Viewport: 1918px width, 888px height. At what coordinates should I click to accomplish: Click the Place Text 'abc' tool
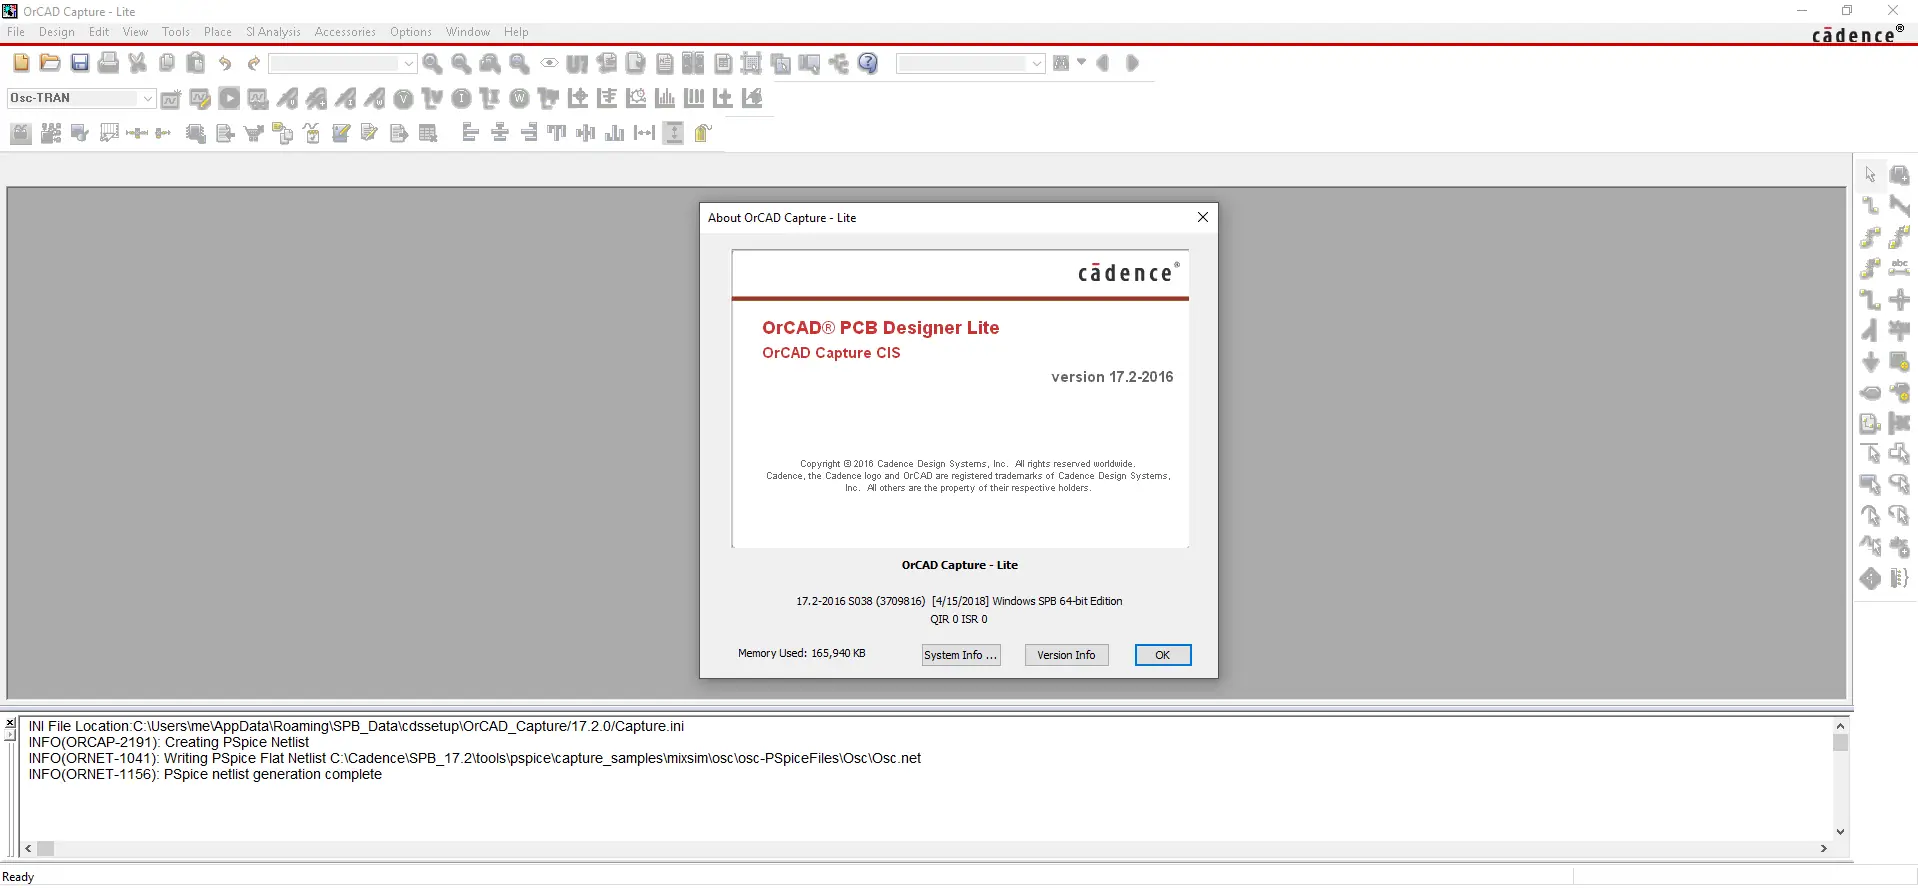coord(1899,268)
